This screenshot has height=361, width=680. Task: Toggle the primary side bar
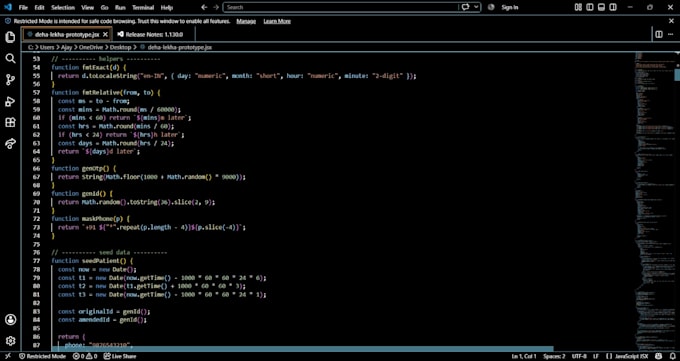click(x=590, y=7)
